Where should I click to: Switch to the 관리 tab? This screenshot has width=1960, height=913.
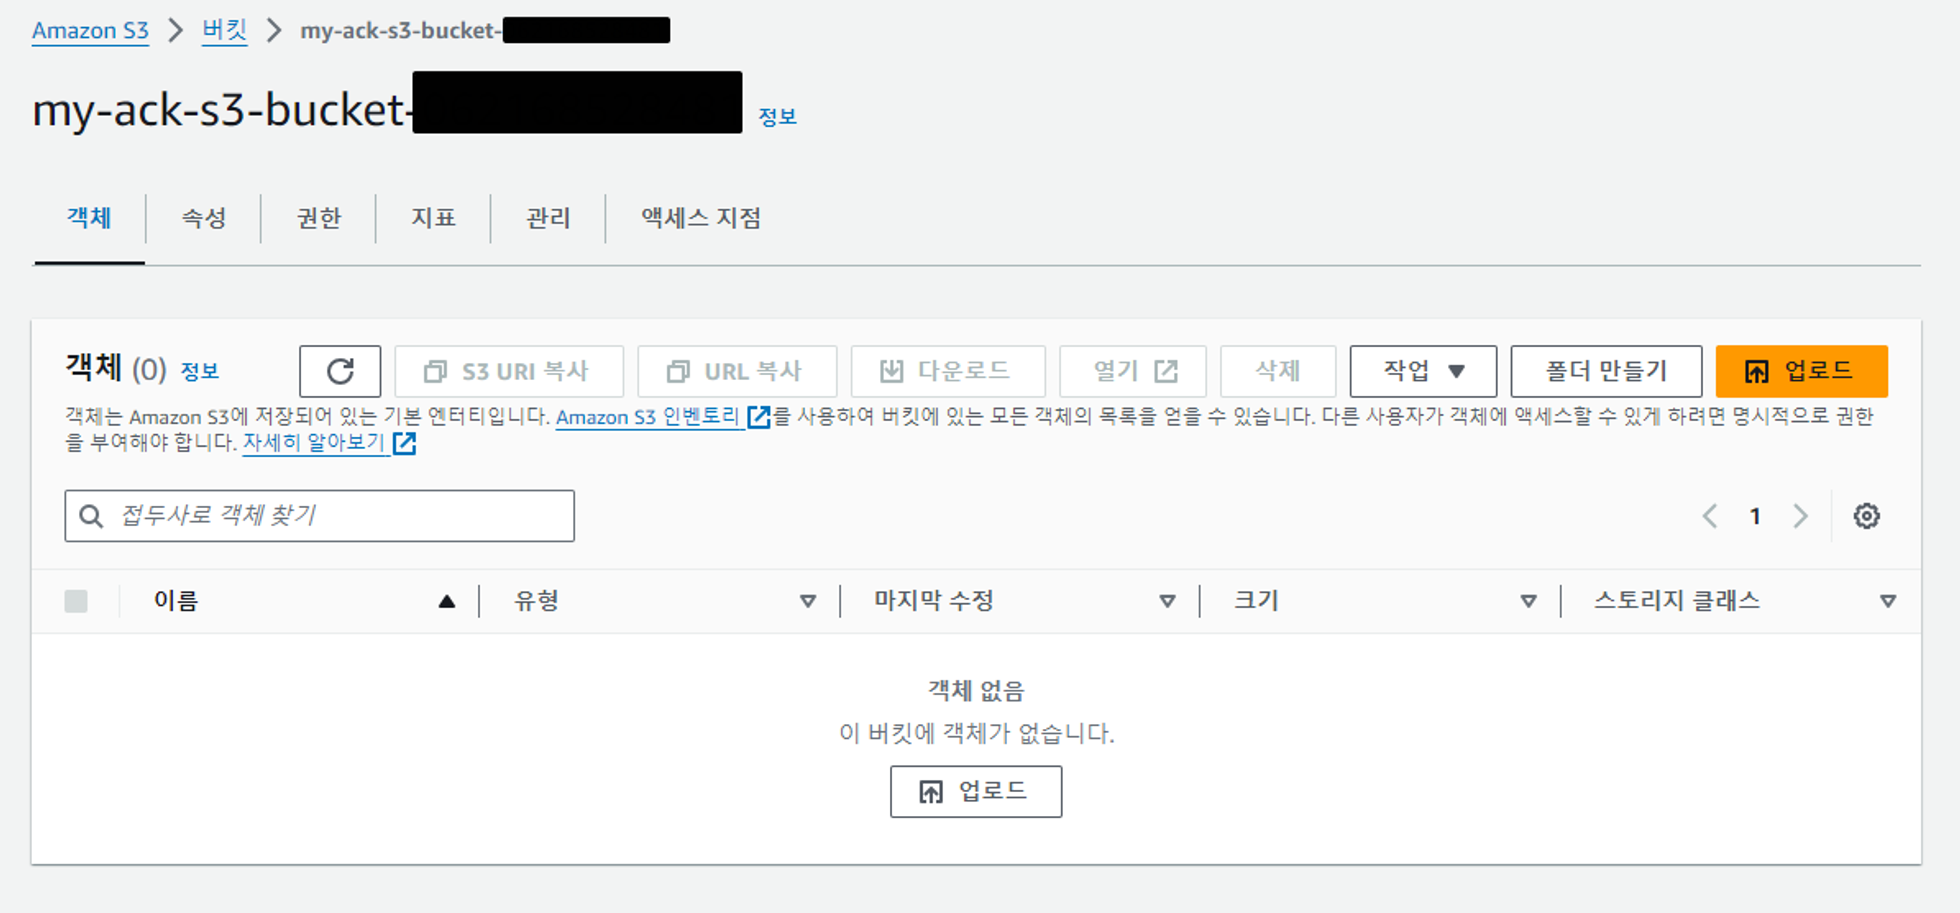coord(548,218)
